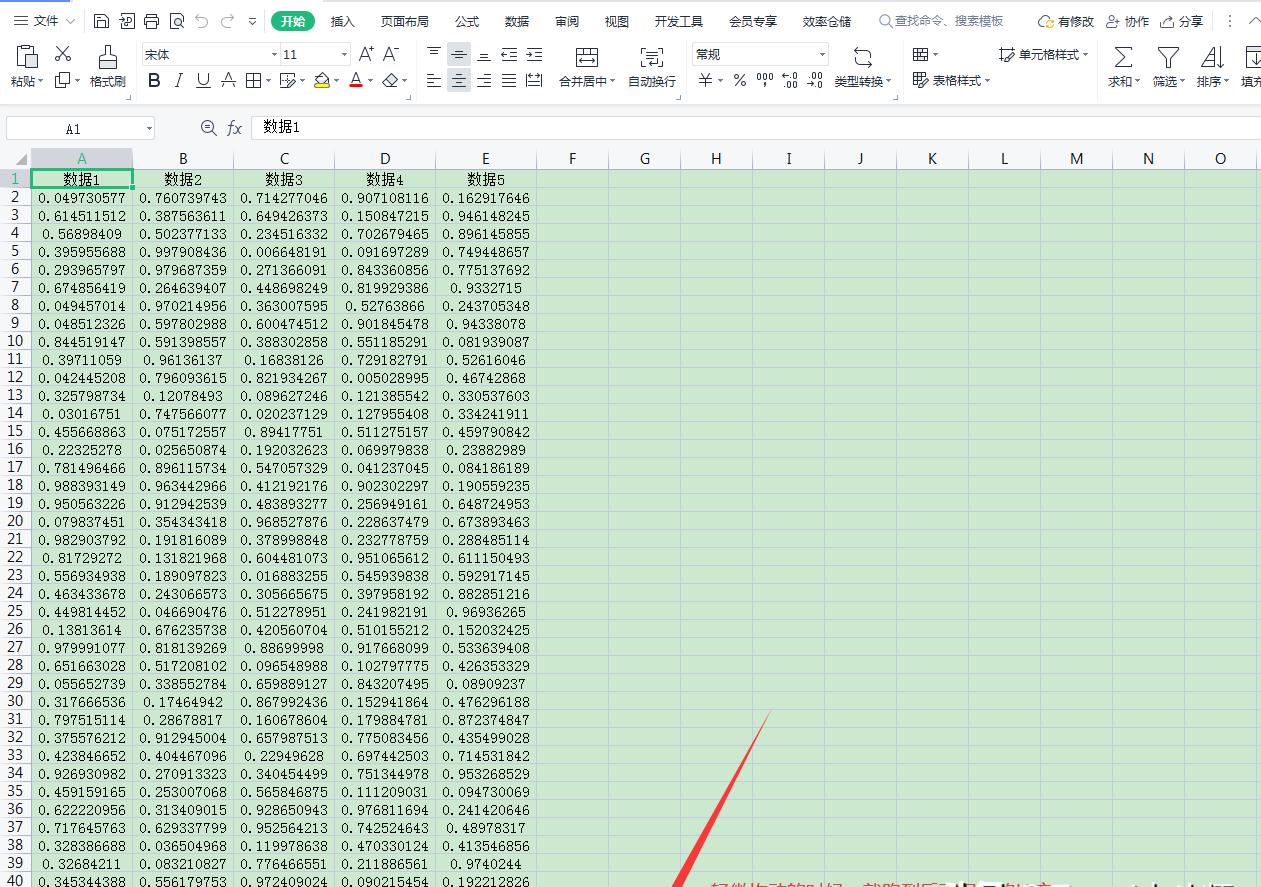
Task: Switch to the 公式 tab
Action: click(x=467, y=21)
